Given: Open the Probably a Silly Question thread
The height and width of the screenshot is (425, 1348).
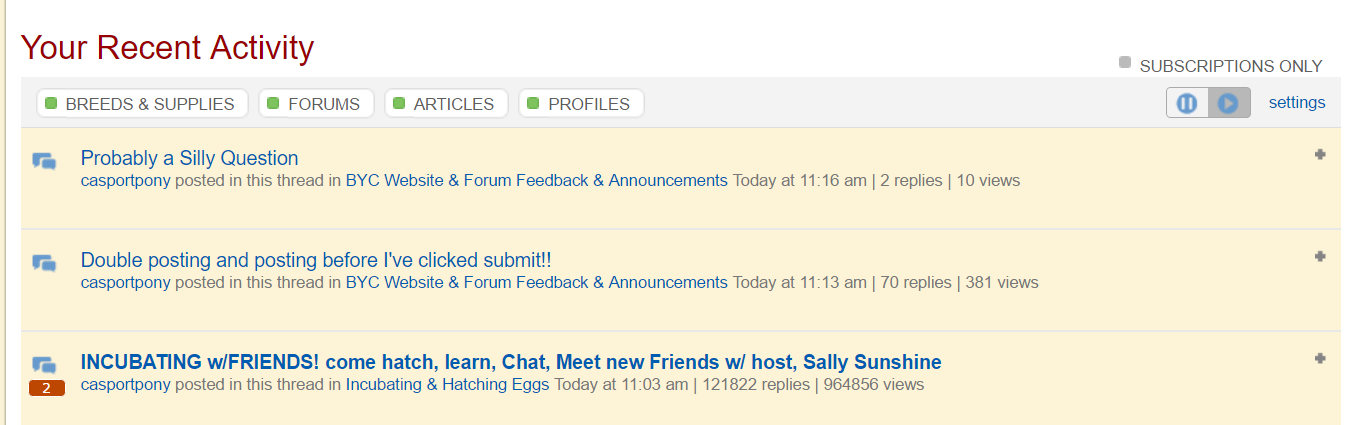Looking at the screenshot, I should [189, 158].
